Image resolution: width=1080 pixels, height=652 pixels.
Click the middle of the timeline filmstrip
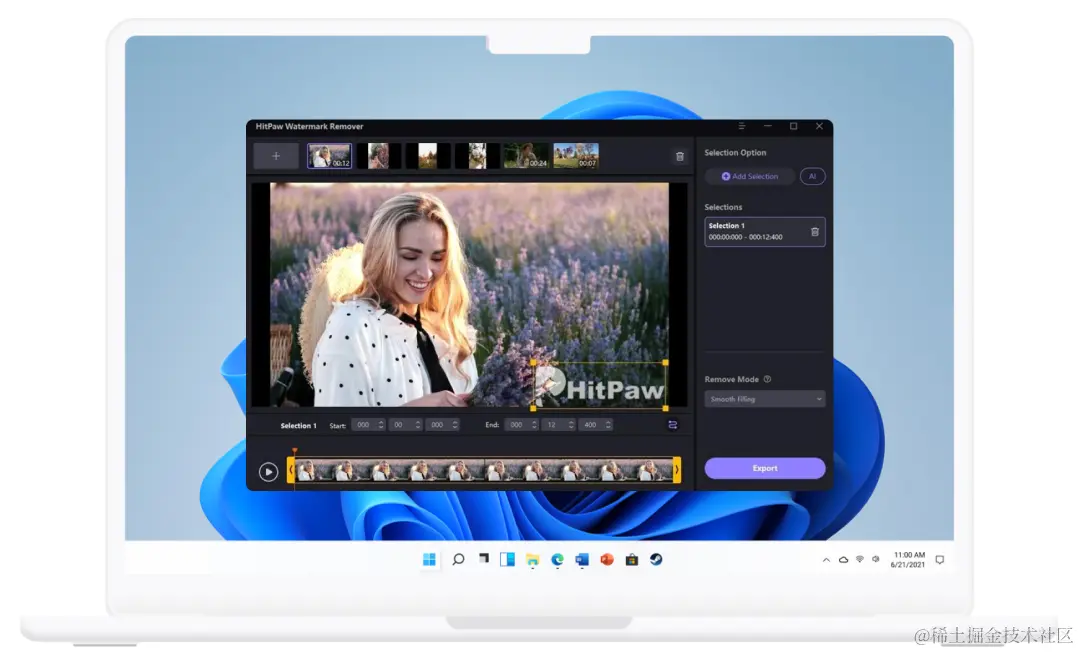pos(484,470)
